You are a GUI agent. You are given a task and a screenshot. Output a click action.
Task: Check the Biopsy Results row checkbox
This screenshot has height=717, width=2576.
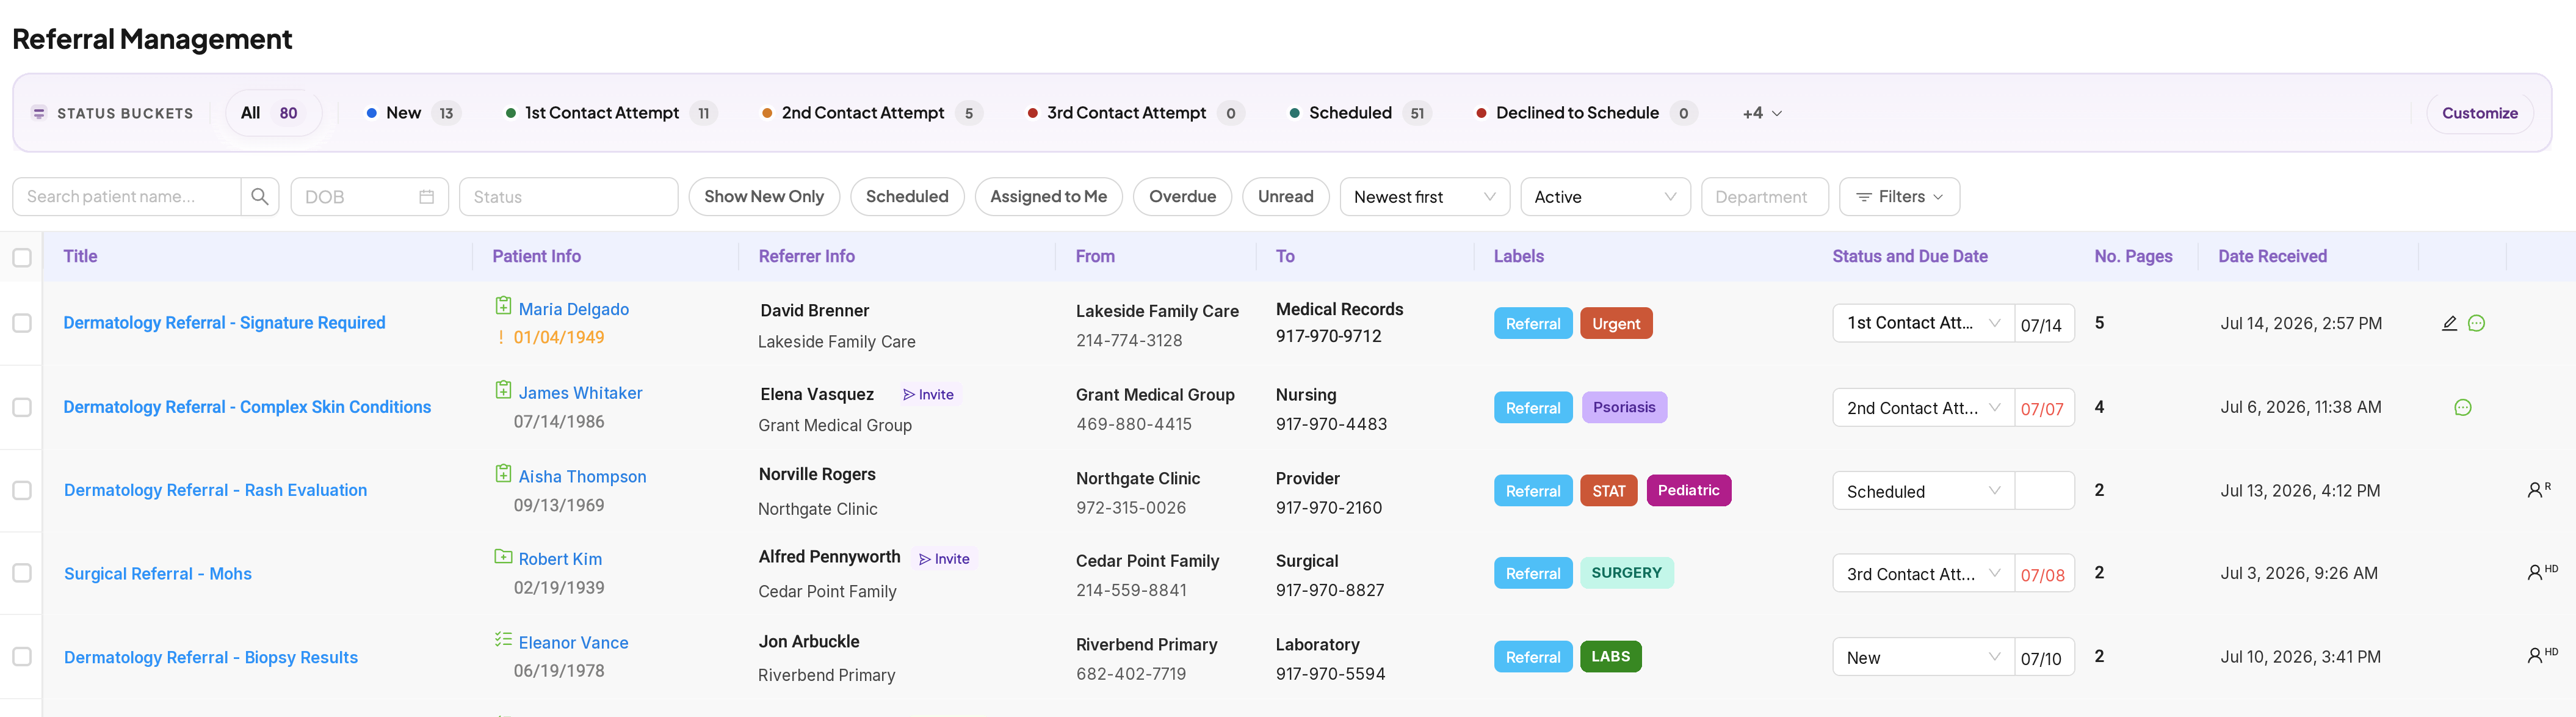(22, 657)
